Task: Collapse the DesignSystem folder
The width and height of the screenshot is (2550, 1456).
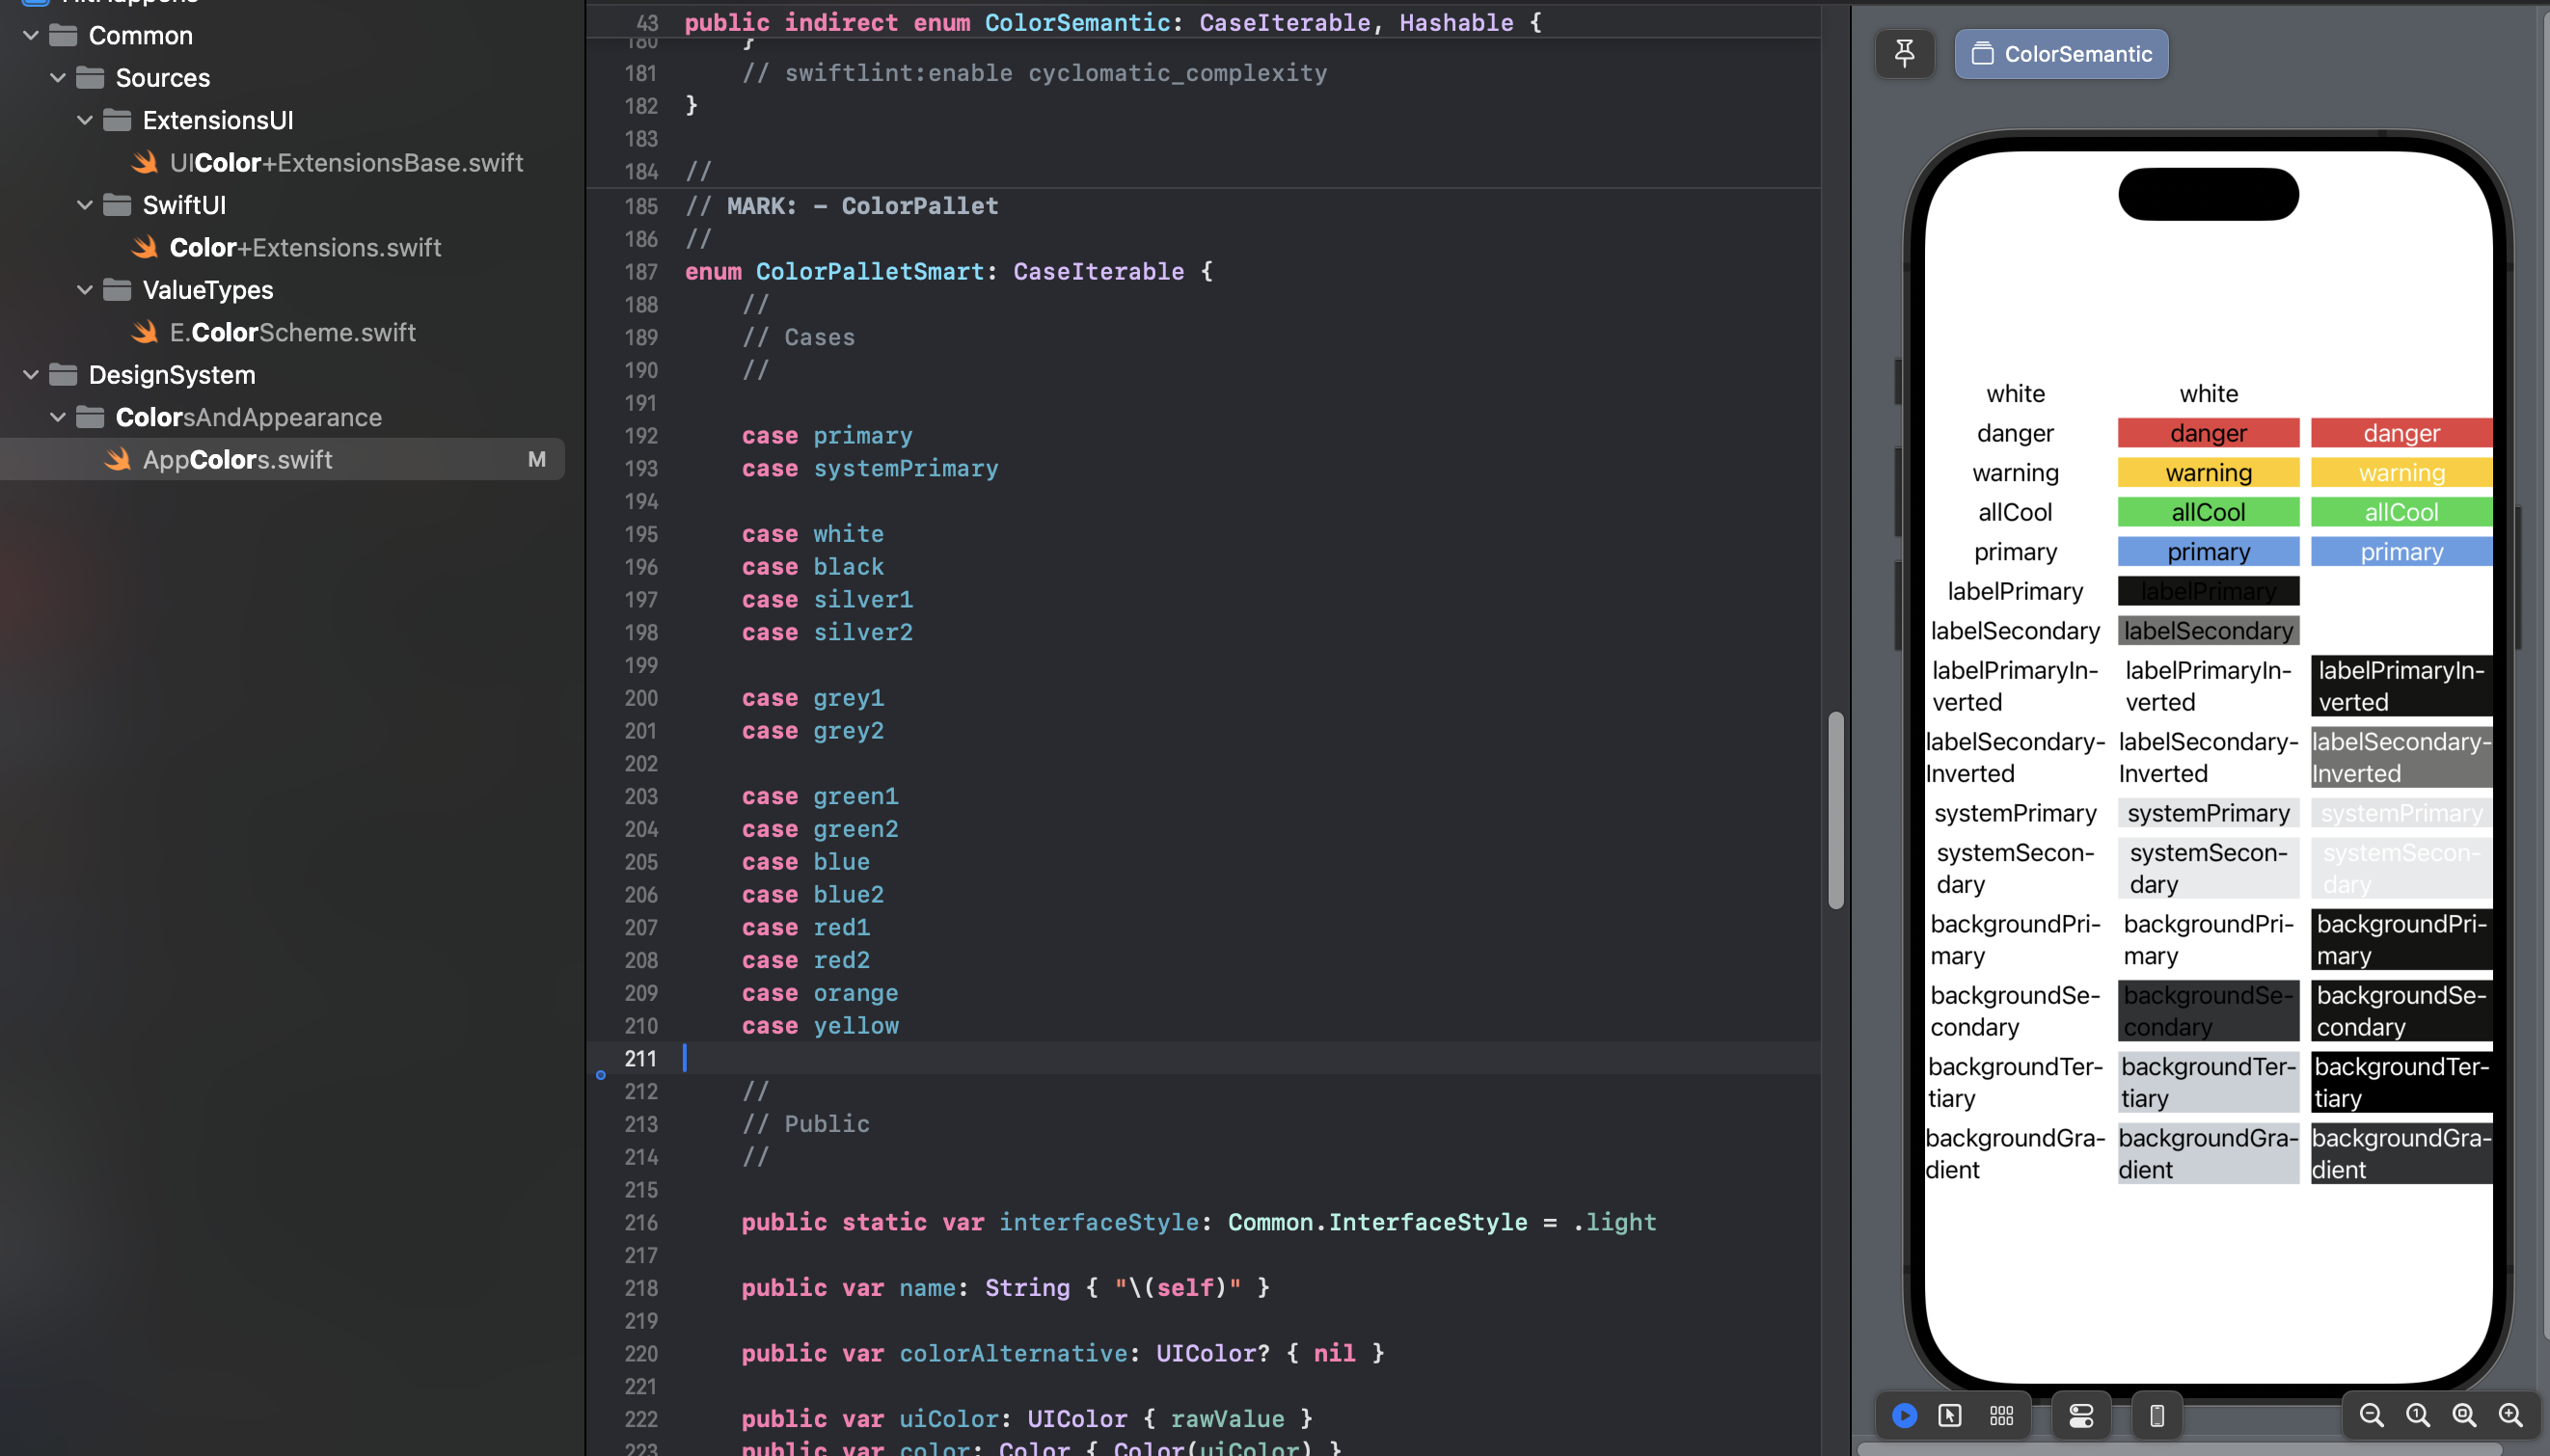Action: point(31,375)
